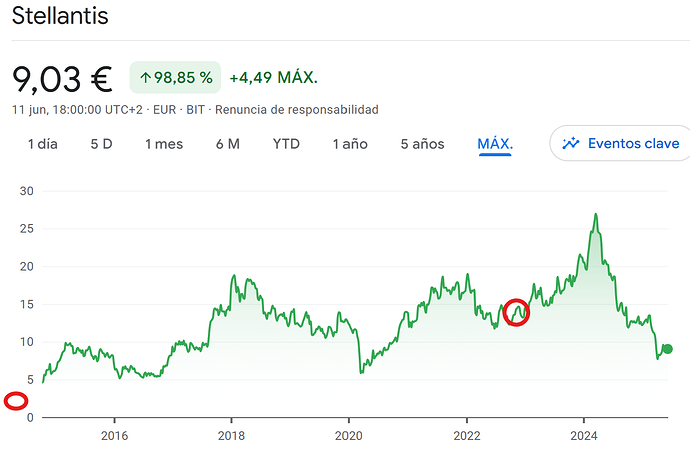Click the red oval near the y-axis
This screenshot has height=449, width=690.
16,401
